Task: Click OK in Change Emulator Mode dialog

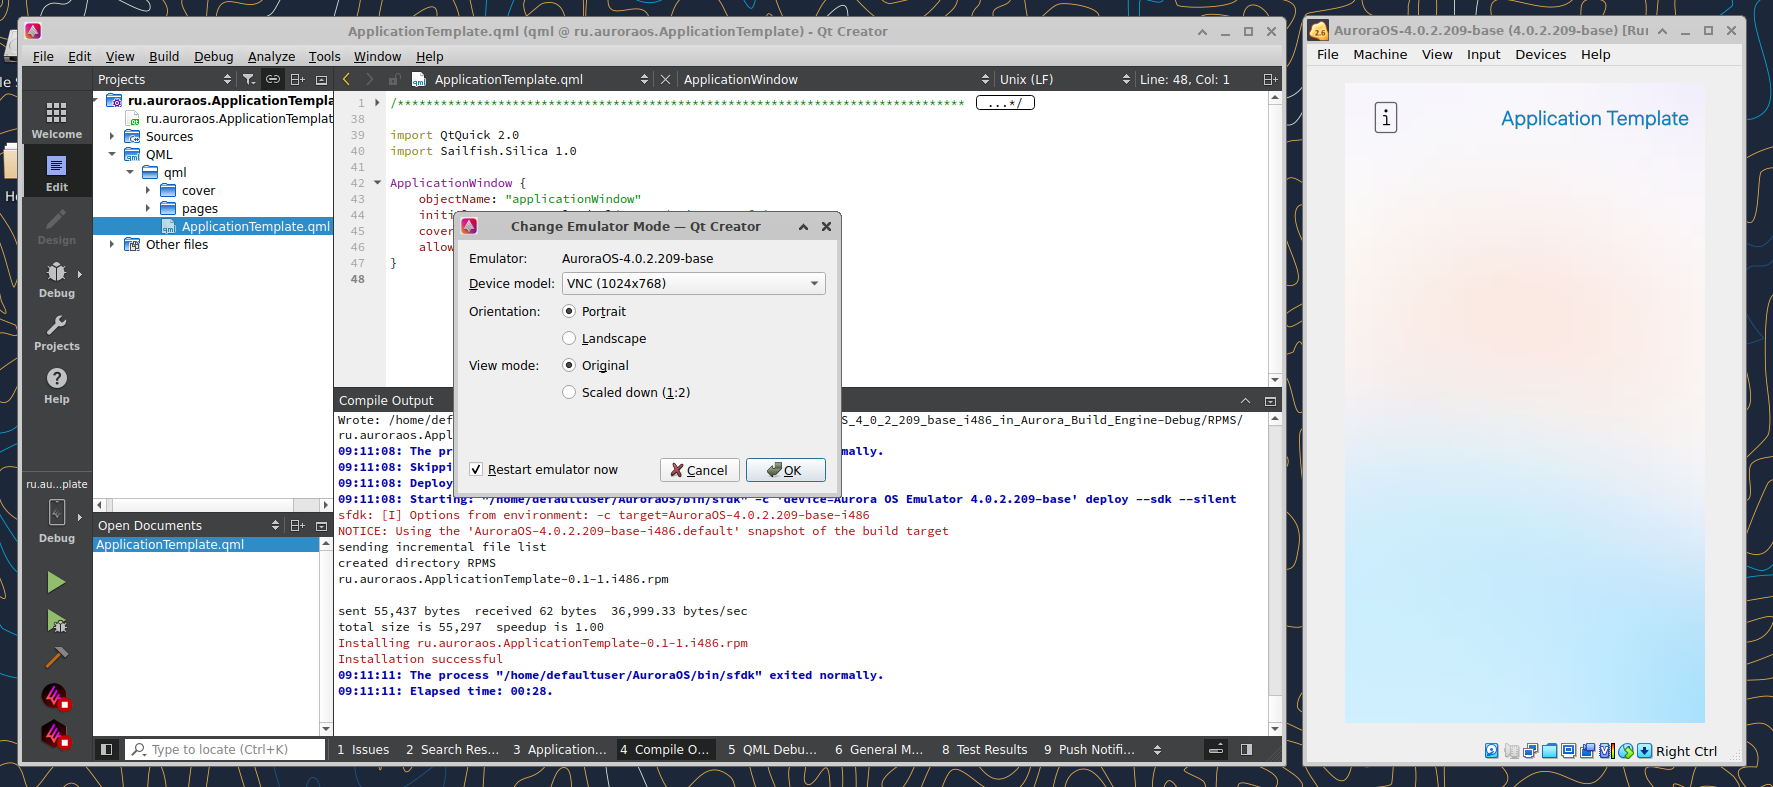Action: [786, 470]
